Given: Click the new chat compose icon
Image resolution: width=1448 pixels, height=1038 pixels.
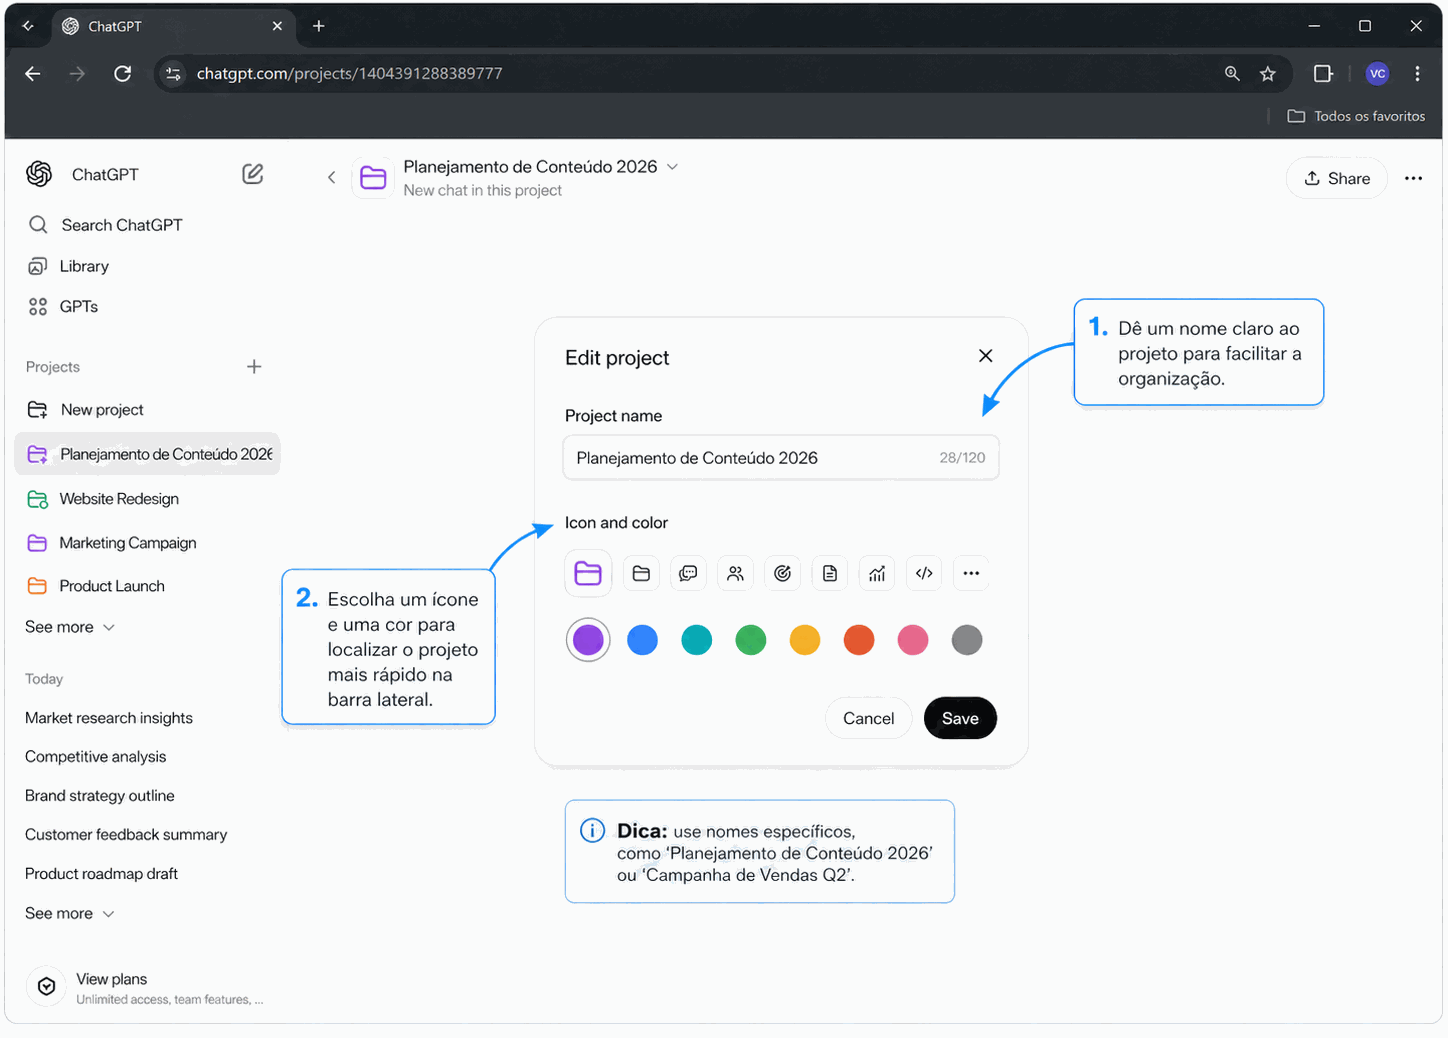Looking at the screenshot, I should pyautogui.click(x=253, y=174).
